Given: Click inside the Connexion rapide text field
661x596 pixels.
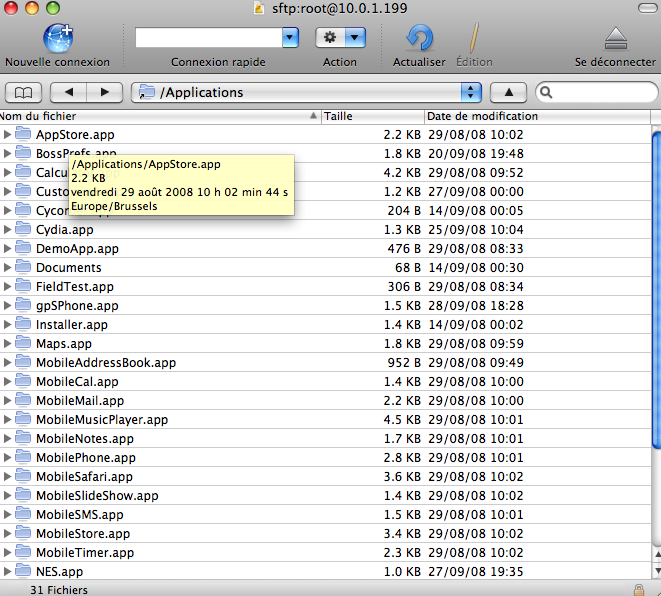Looking at the screenshot, I should coord(209,38).
